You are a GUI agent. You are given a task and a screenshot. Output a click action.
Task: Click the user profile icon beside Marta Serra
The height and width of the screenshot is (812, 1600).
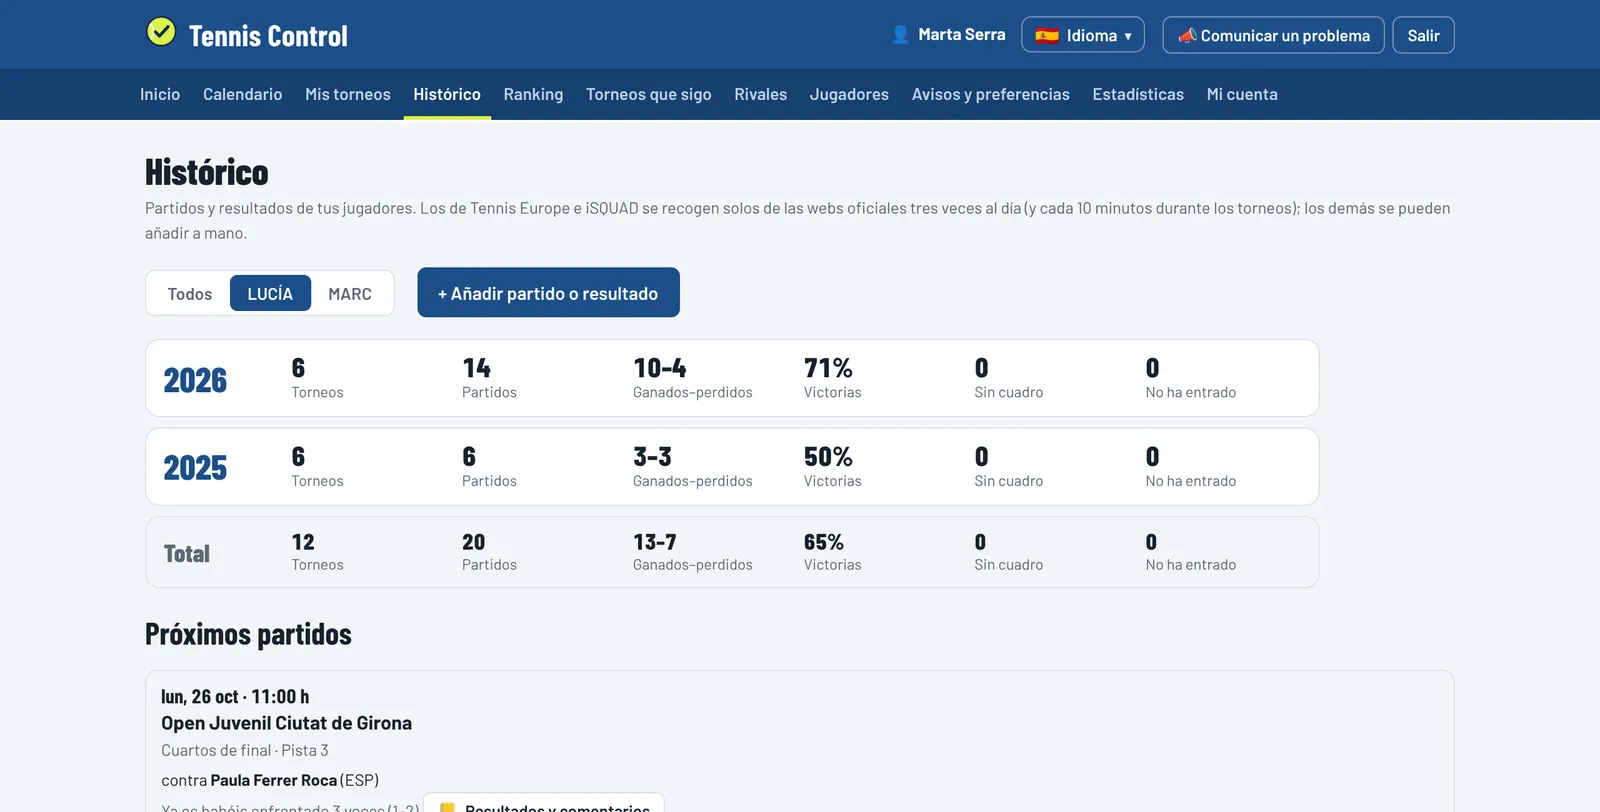tap(900, 35)
